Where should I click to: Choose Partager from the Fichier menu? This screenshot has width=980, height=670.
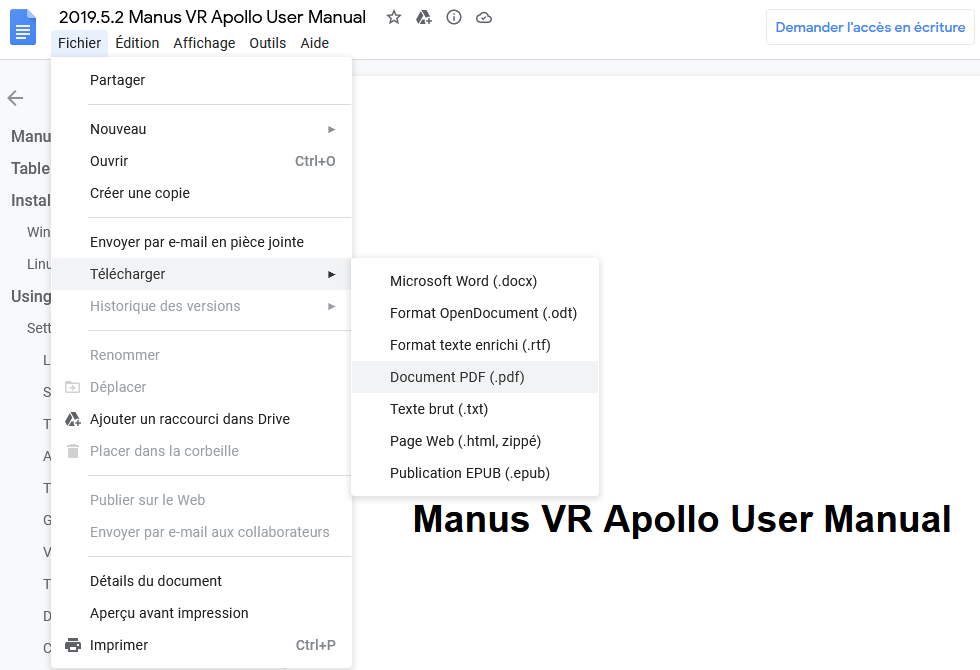point(117,80)
